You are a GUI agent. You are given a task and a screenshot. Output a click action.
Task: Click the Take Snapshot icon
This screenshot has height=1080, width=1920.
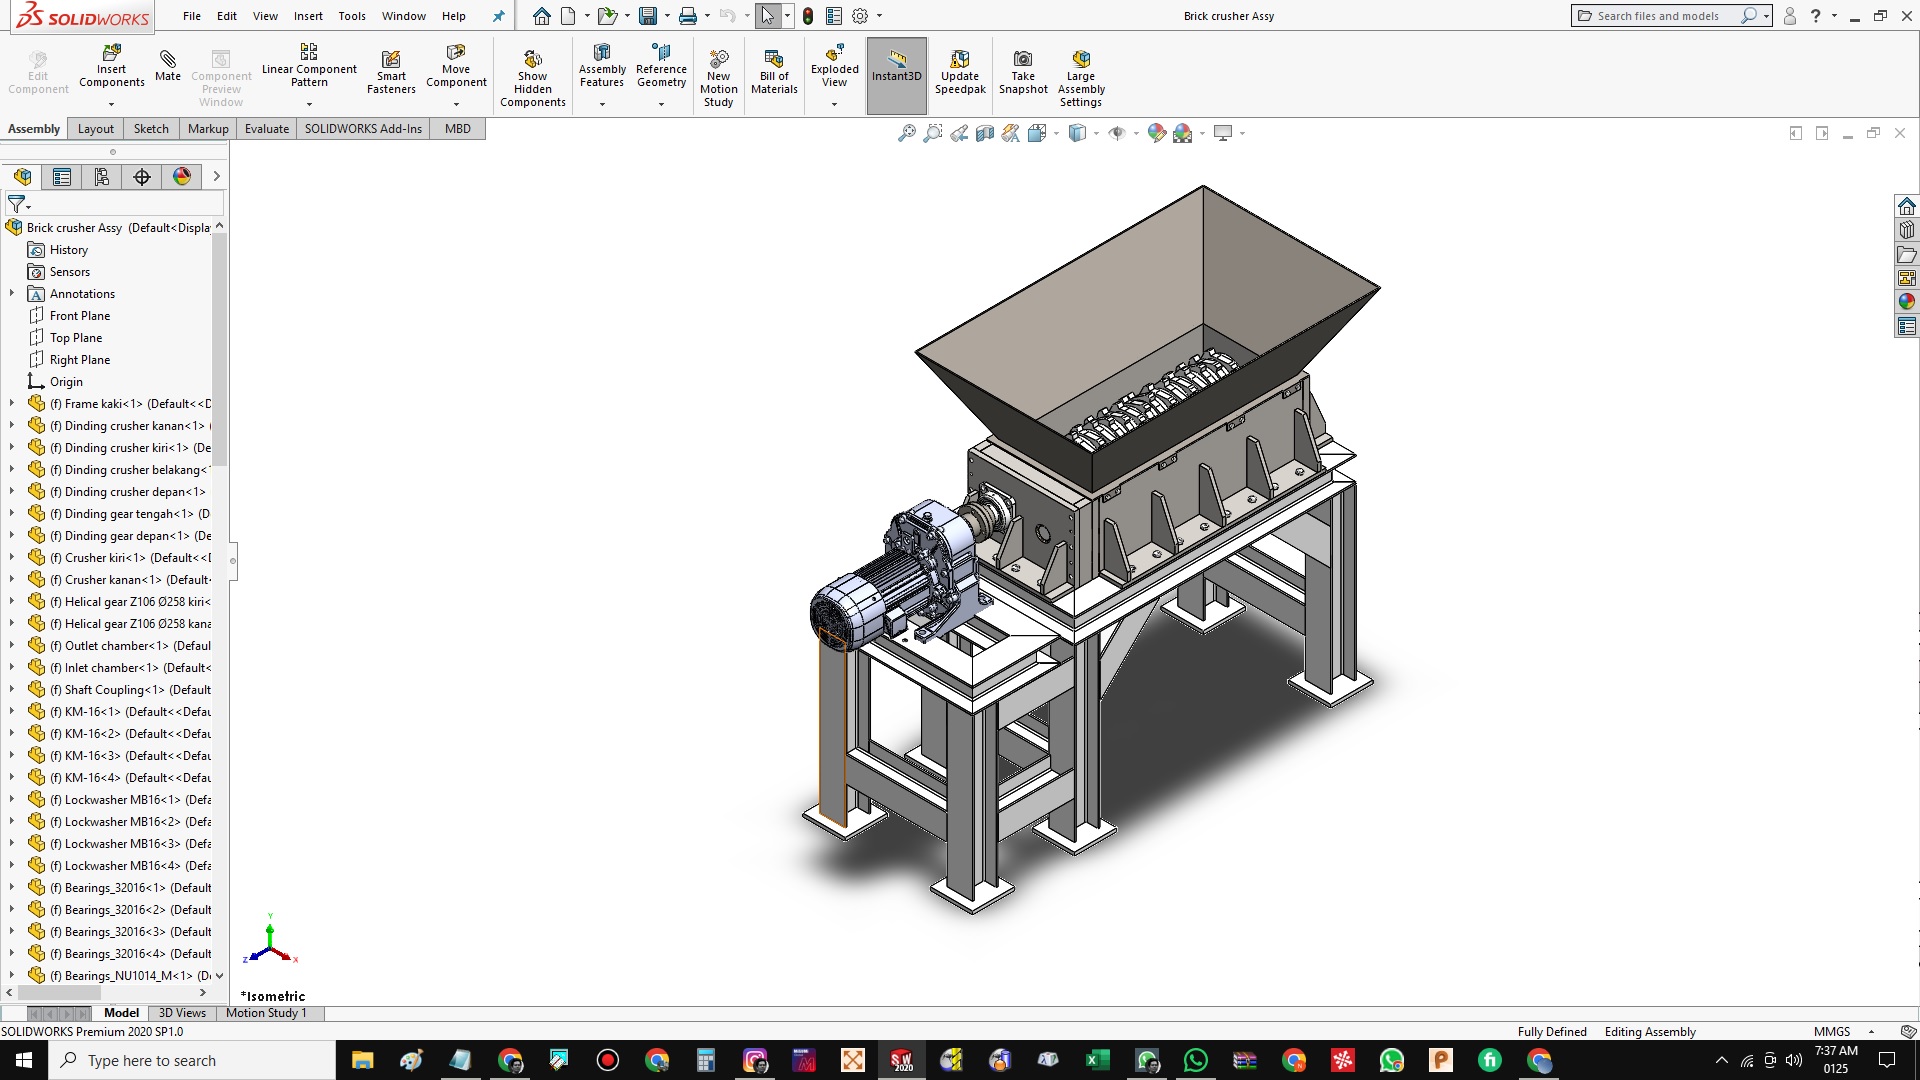point(1022,60)
